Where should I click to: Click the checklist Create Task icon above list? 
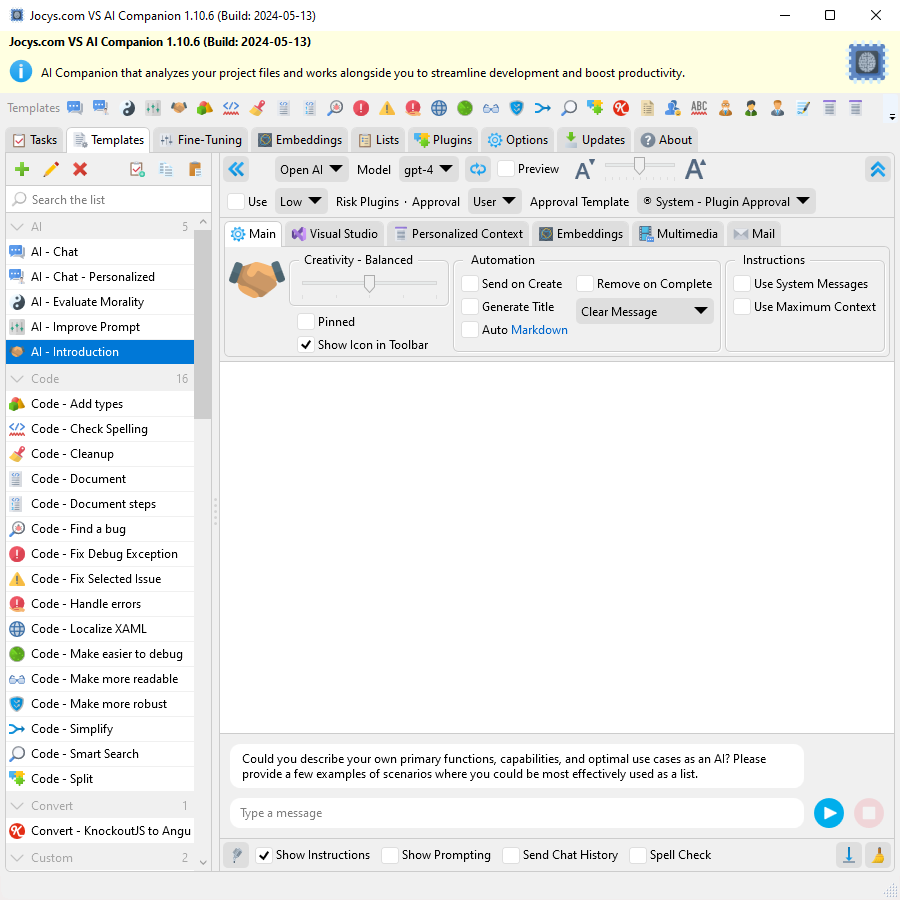[137, 169]
